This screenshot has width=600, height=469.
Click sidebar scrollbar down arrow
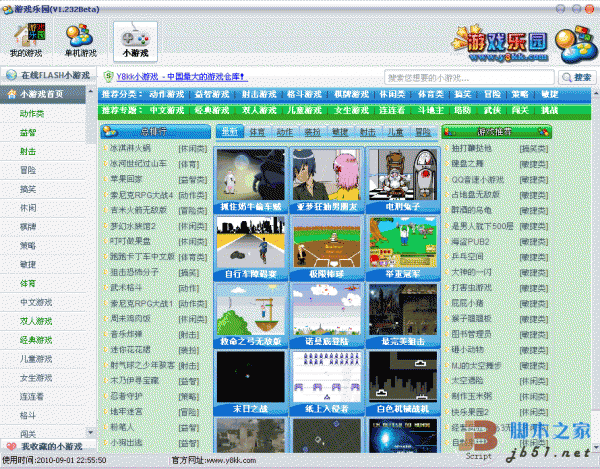coord(91,433)
